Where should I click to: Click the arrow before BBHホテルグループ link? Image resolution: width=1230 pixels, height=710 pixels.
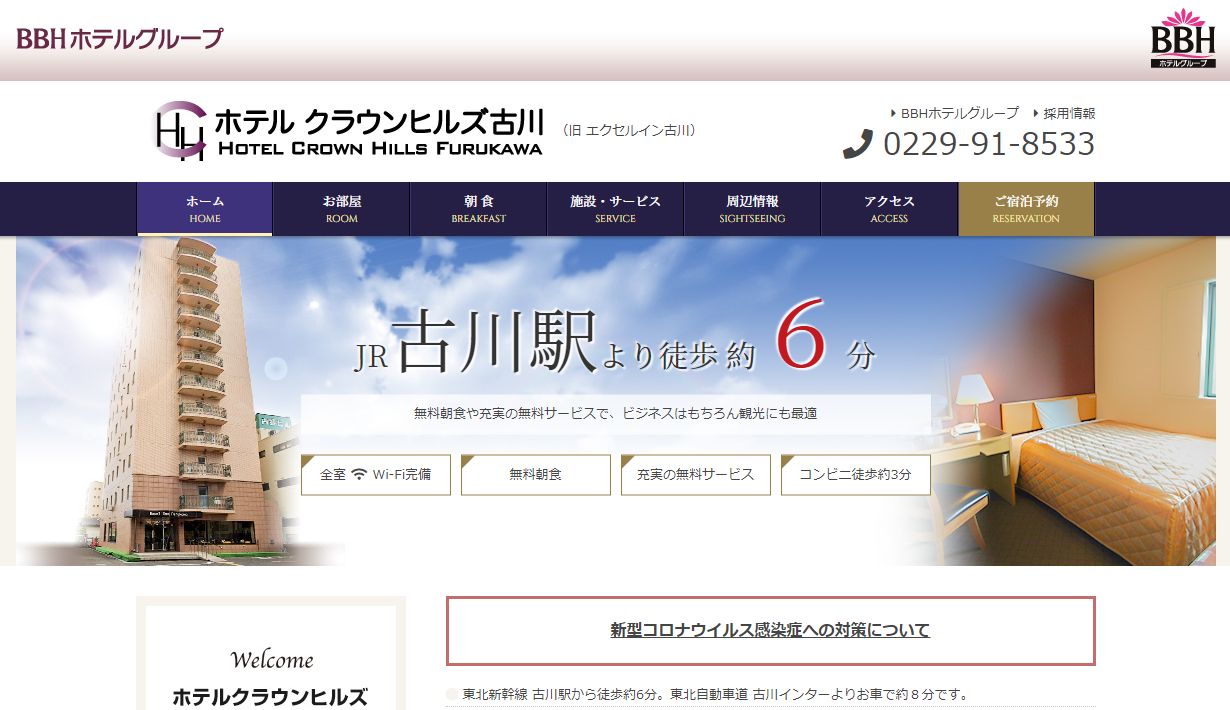coord(893,113)
